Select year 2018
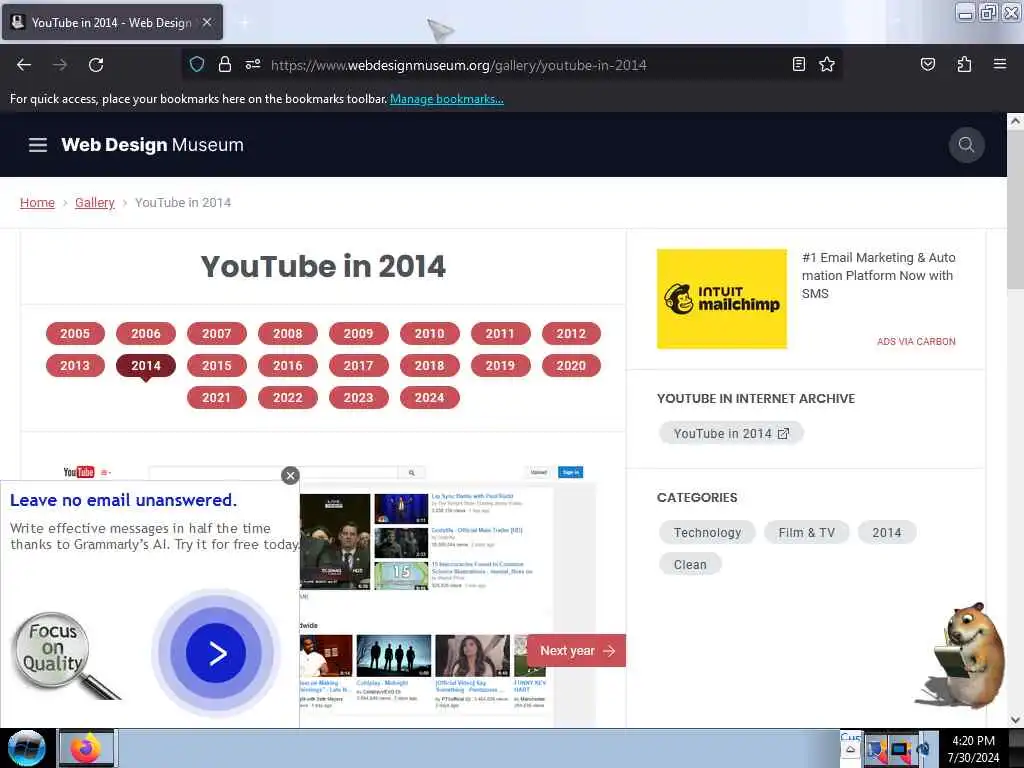The height and width of the screenshot is (768, 1024). pyautogui.click(x=430, y=366)
